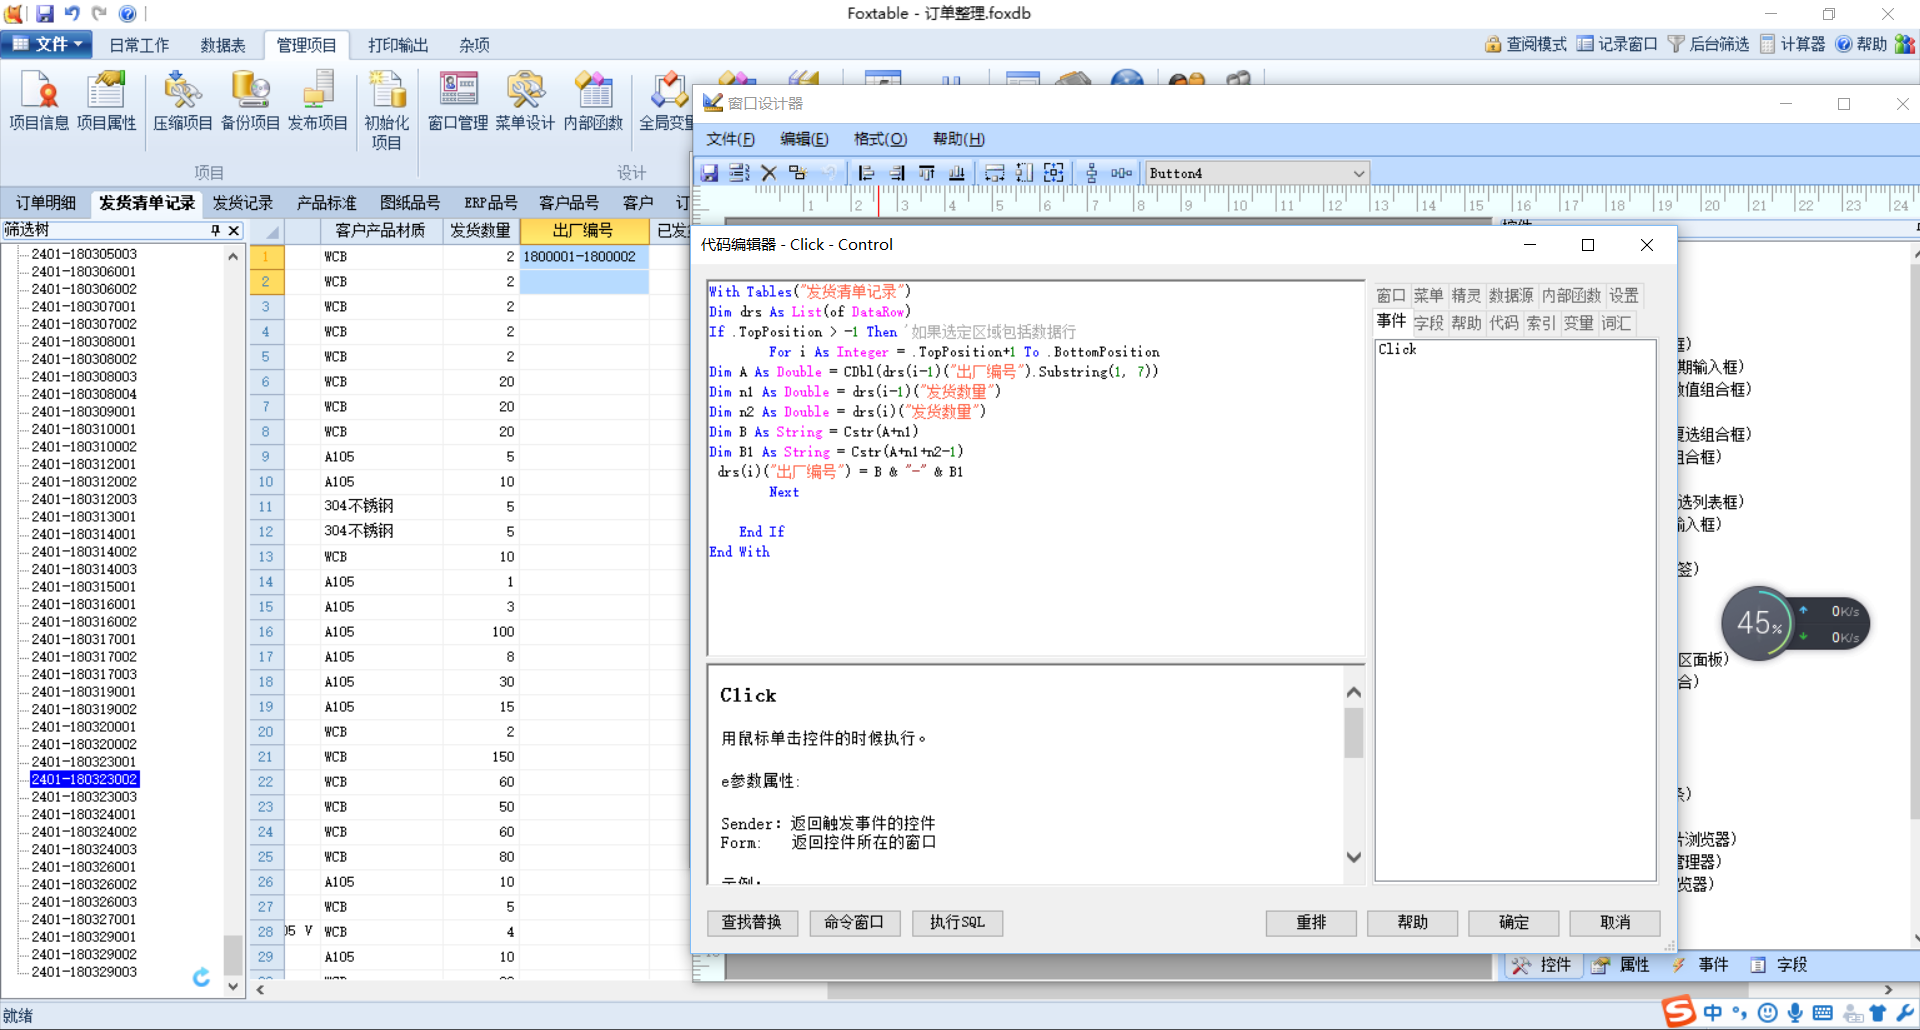Toggle the pin on 筛选树 panel
1920x1030 pixels.
point(215,231)
